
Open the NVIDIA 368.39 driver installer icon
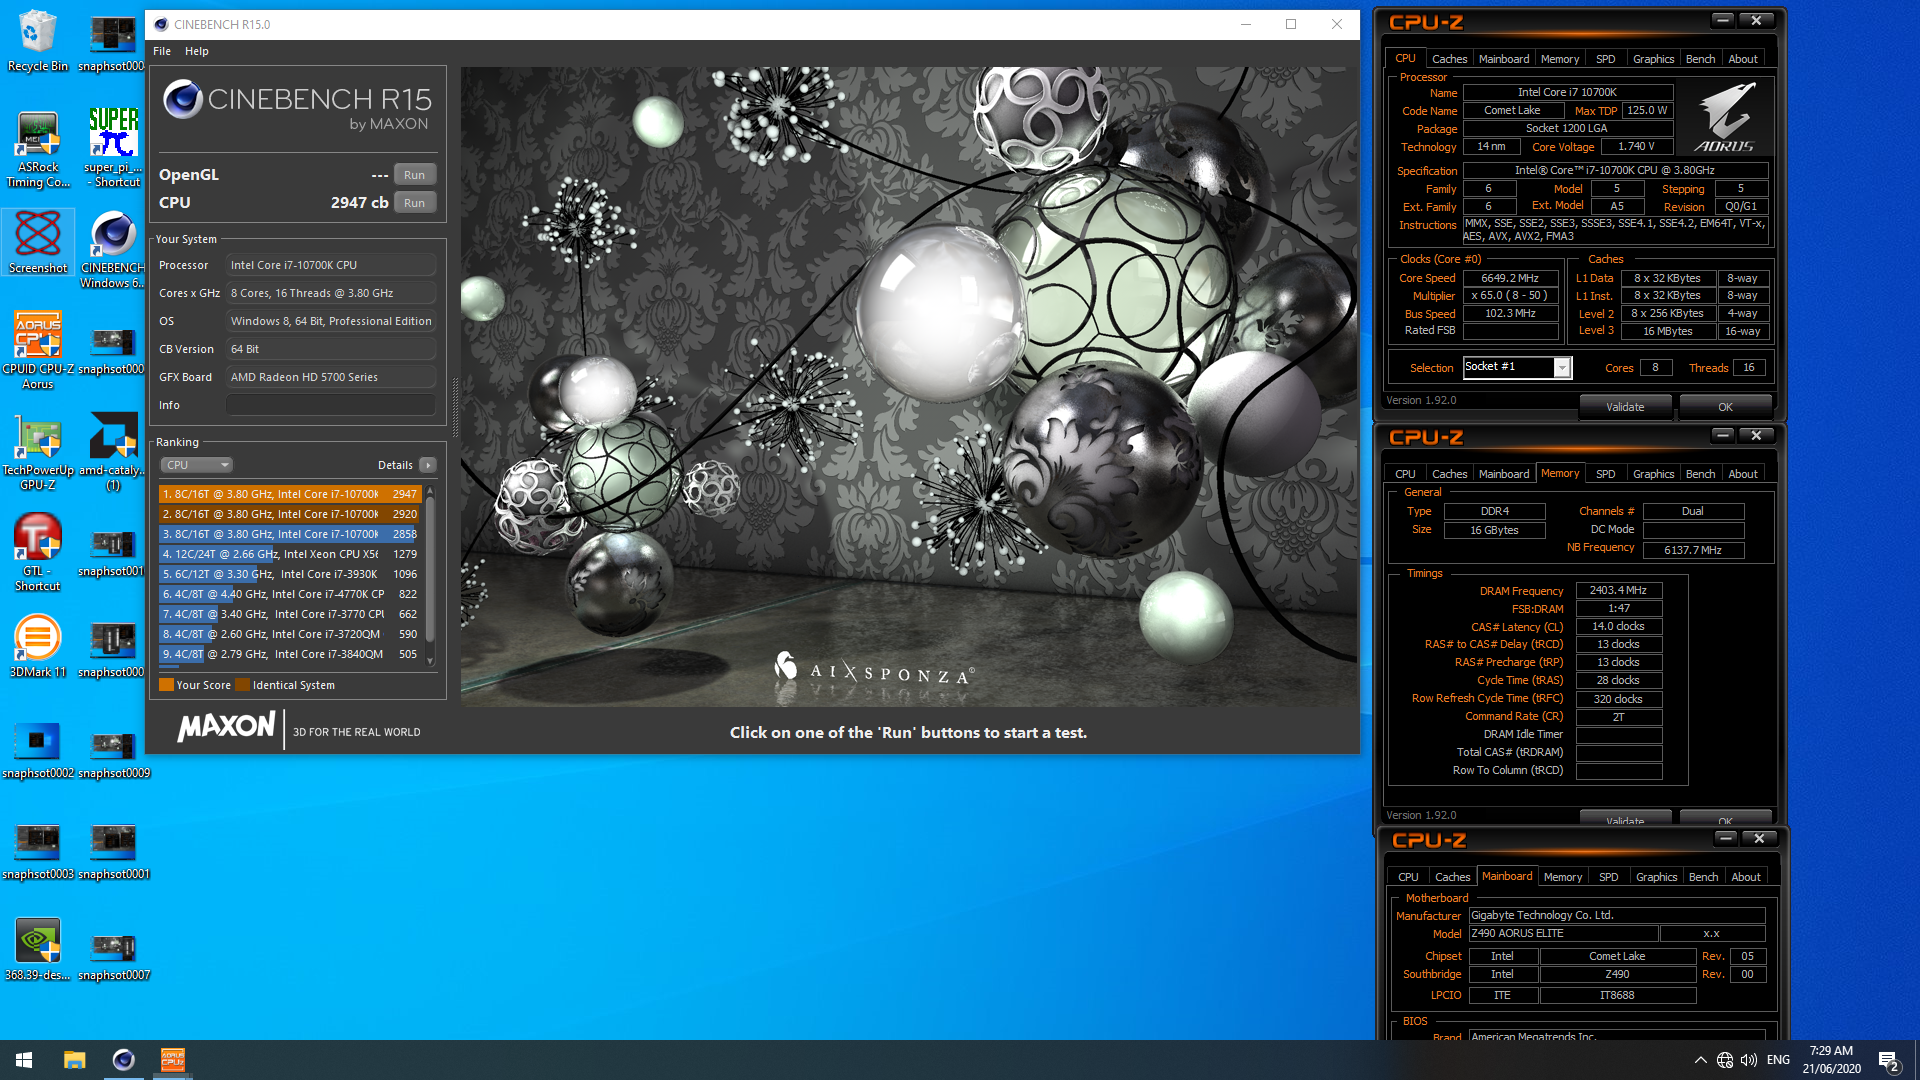point(38,951)
